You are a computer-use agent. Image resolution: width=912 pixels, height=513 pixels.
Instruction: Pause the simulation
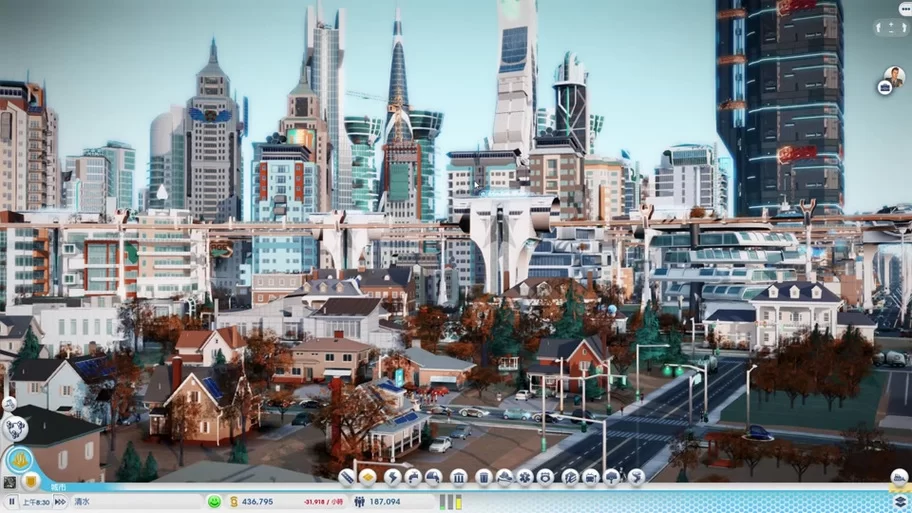click(x=12, y=501)
